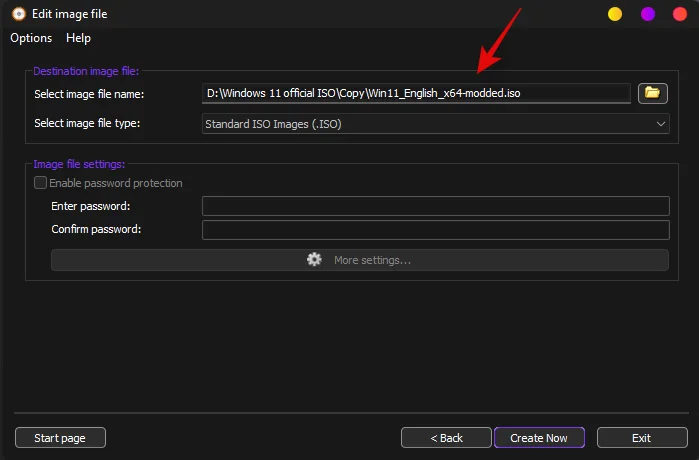Image resolution: width=699 pixels, height=460 pixels.
Task: Open the Help menu
Action: (x=78, y=38)
